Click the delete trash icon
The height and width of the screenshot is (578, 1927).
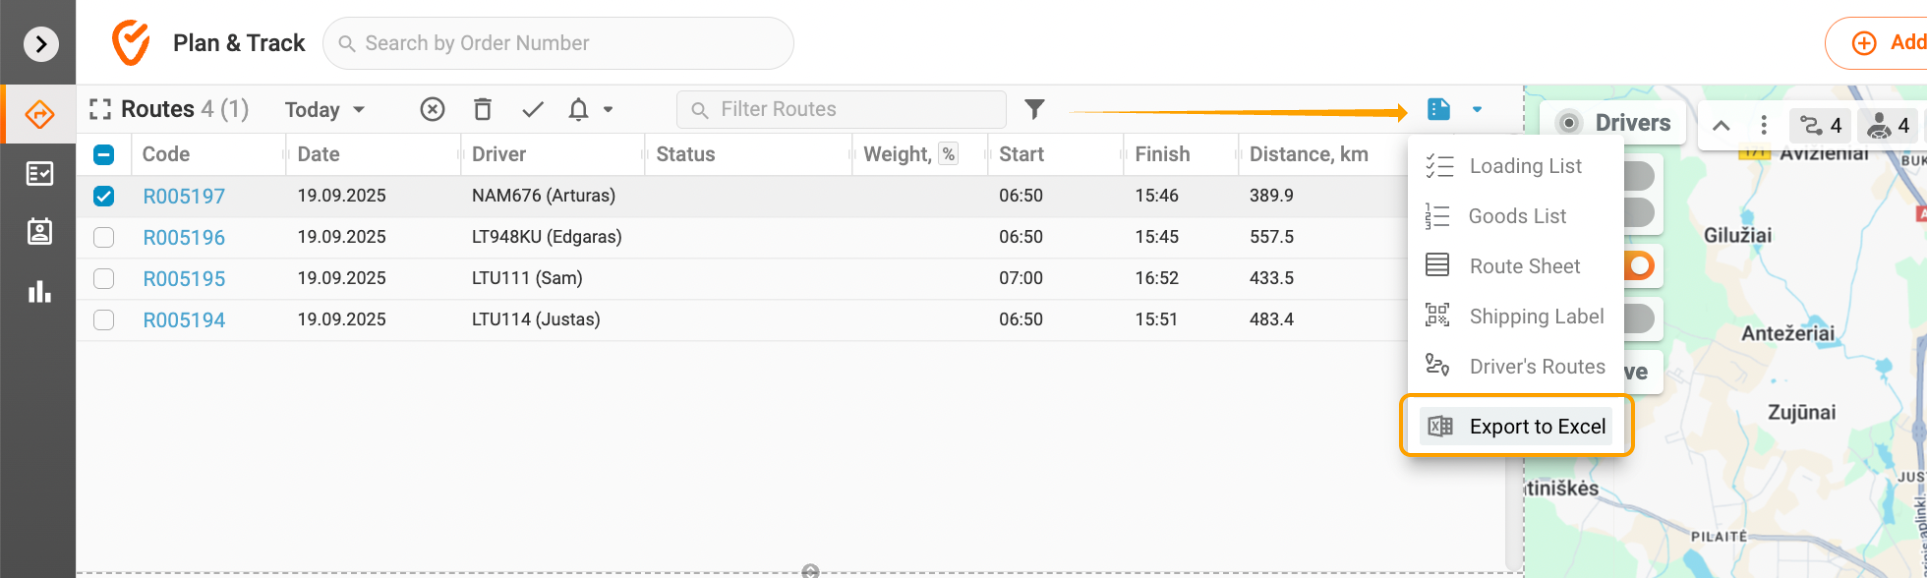(x=482, y=109)
